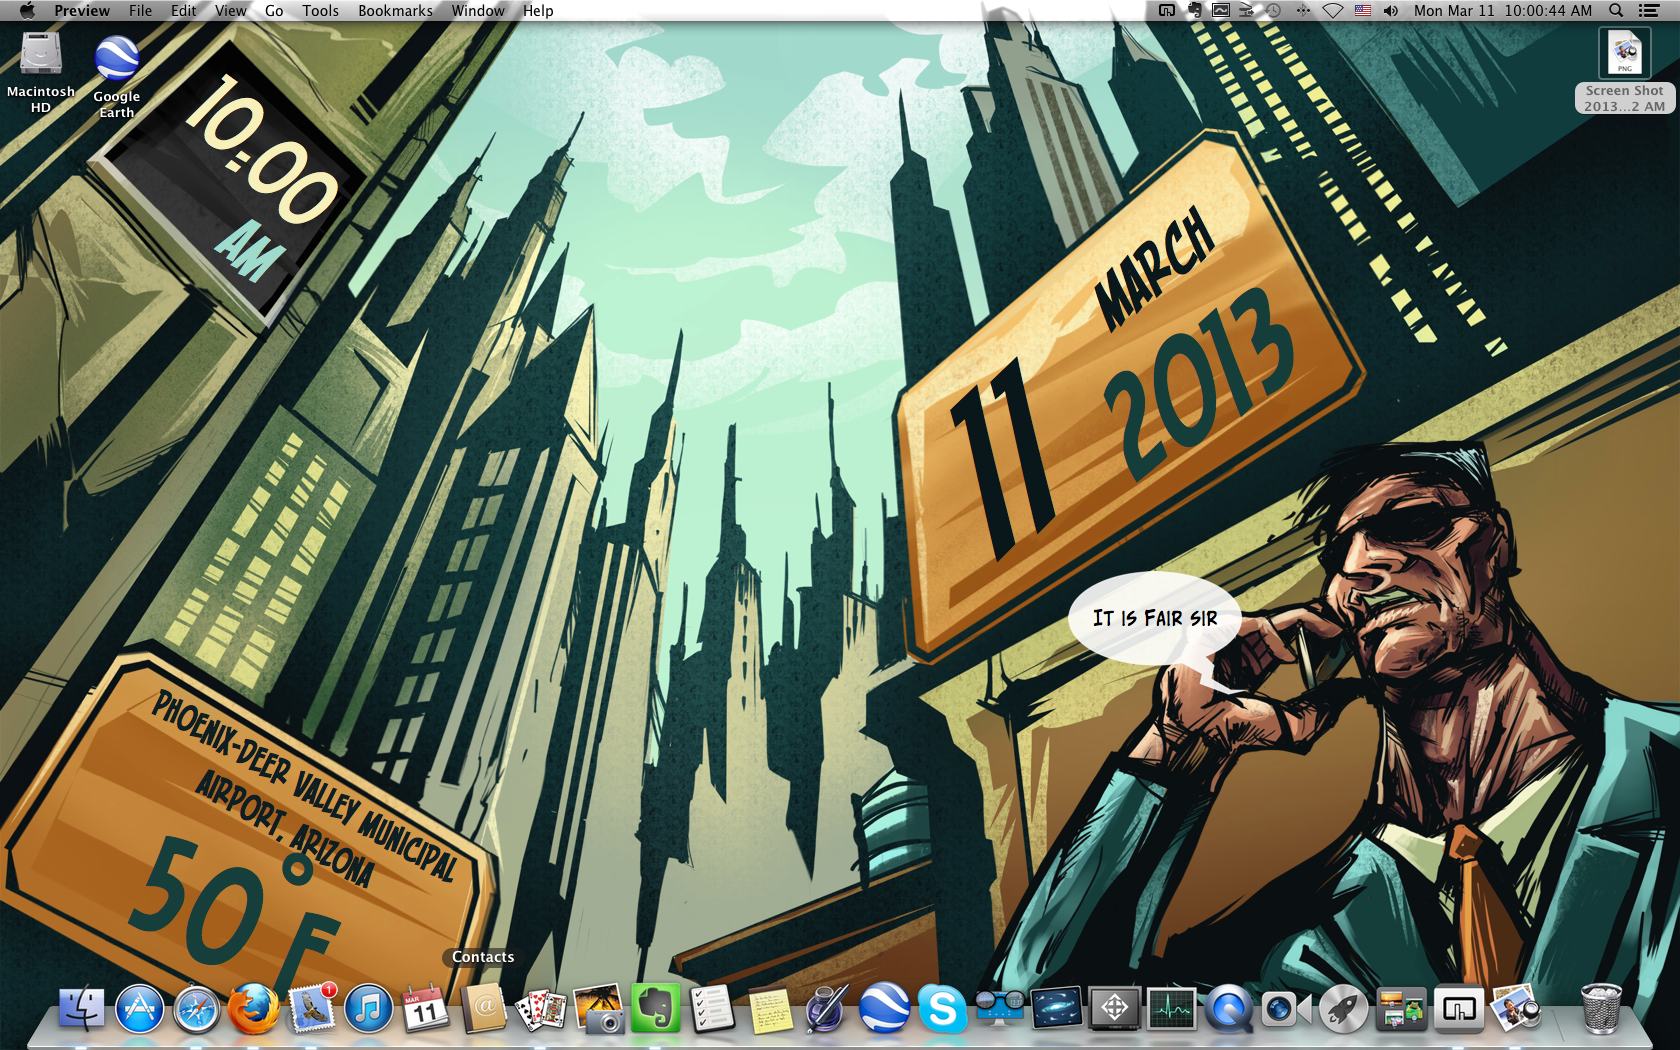Open the Help menu

pyautogui.click(x=538, y=10)
